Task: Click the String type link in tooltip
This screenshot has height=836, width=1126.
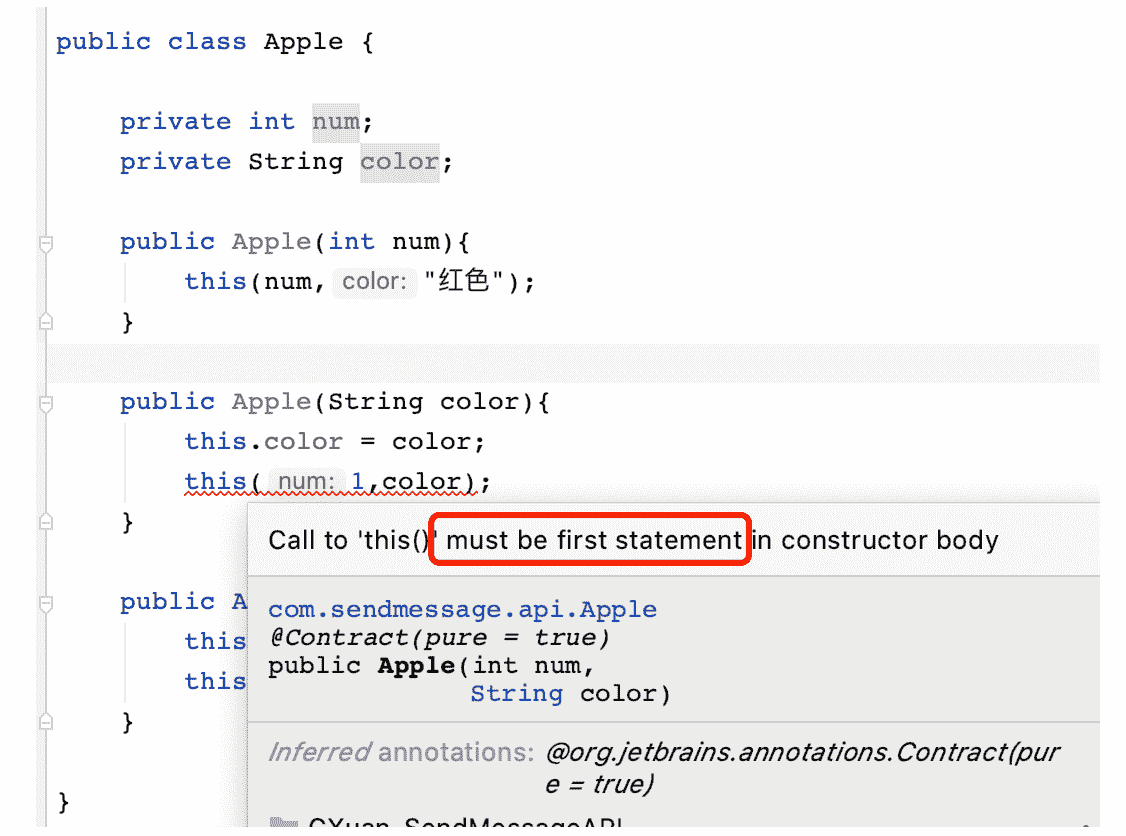Action: click(x=516, y=693)
